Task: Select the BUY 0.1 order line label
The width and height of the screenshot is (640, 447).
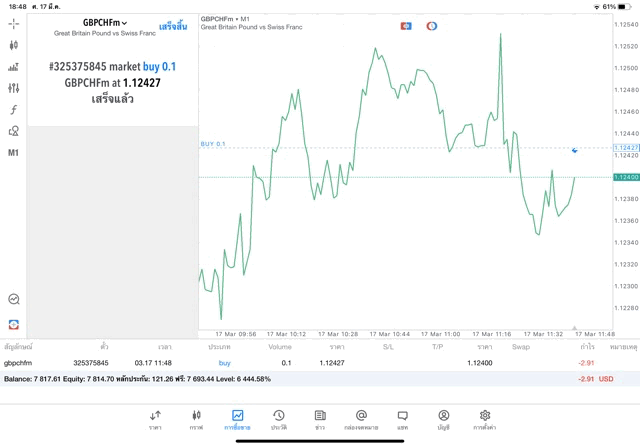Action: [x=213, y=144]
